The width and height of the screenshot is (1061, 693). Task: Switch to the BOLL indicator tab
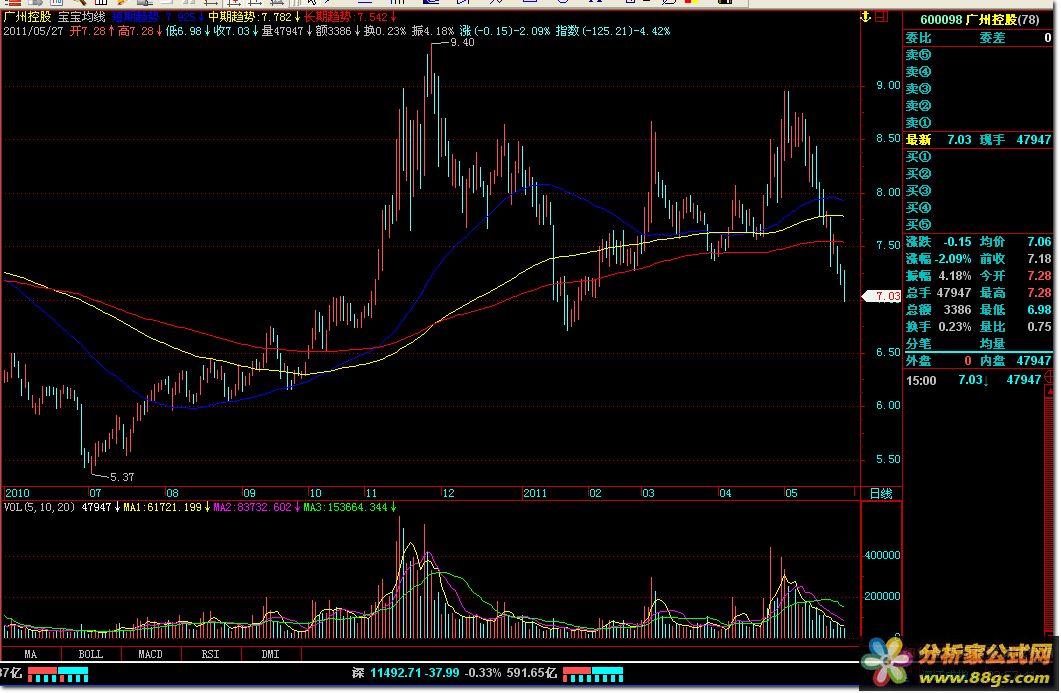tap(91, 654)
